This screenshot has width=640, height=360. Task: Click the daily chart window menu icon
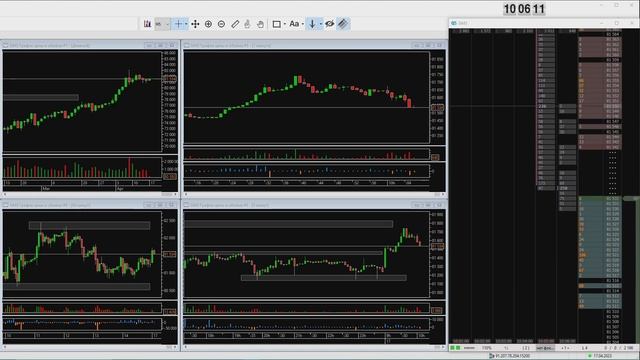point(6,45)
